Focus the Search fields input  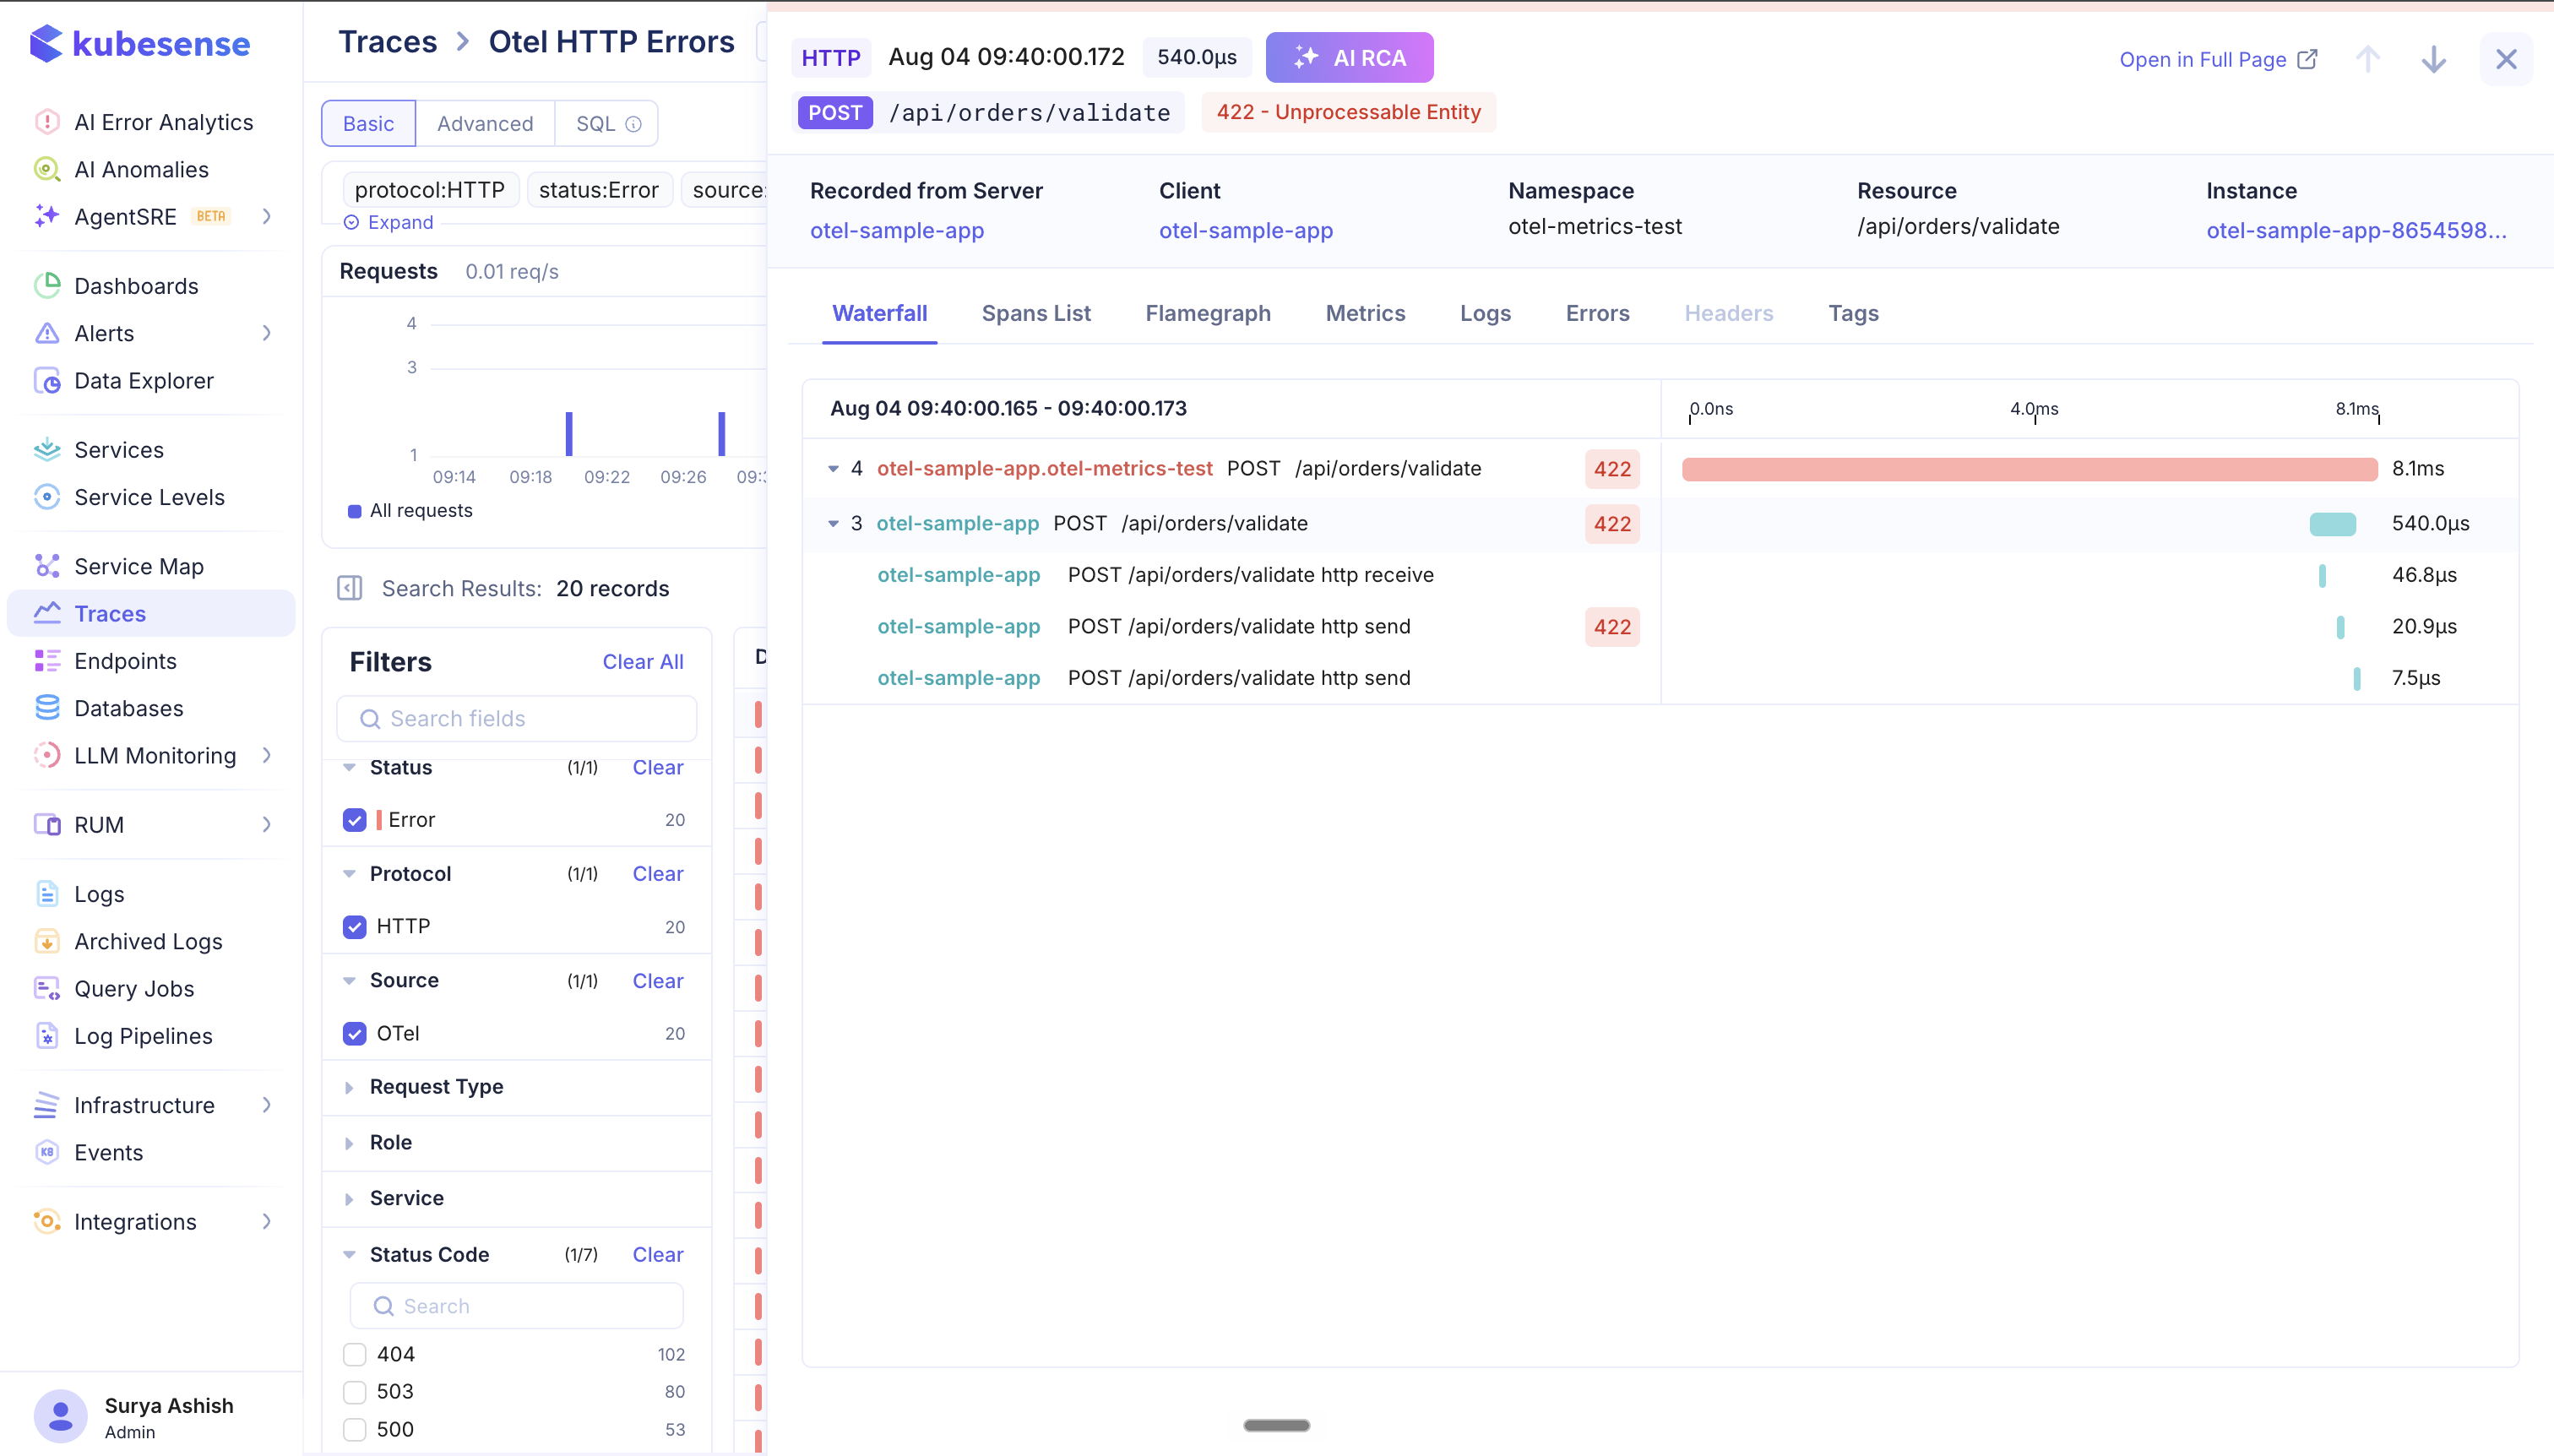[x=516, y=718]
